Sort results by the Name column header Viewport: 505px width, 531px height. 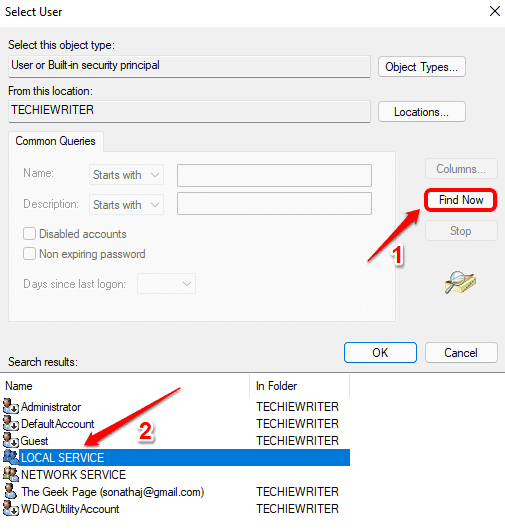(126, 386)
